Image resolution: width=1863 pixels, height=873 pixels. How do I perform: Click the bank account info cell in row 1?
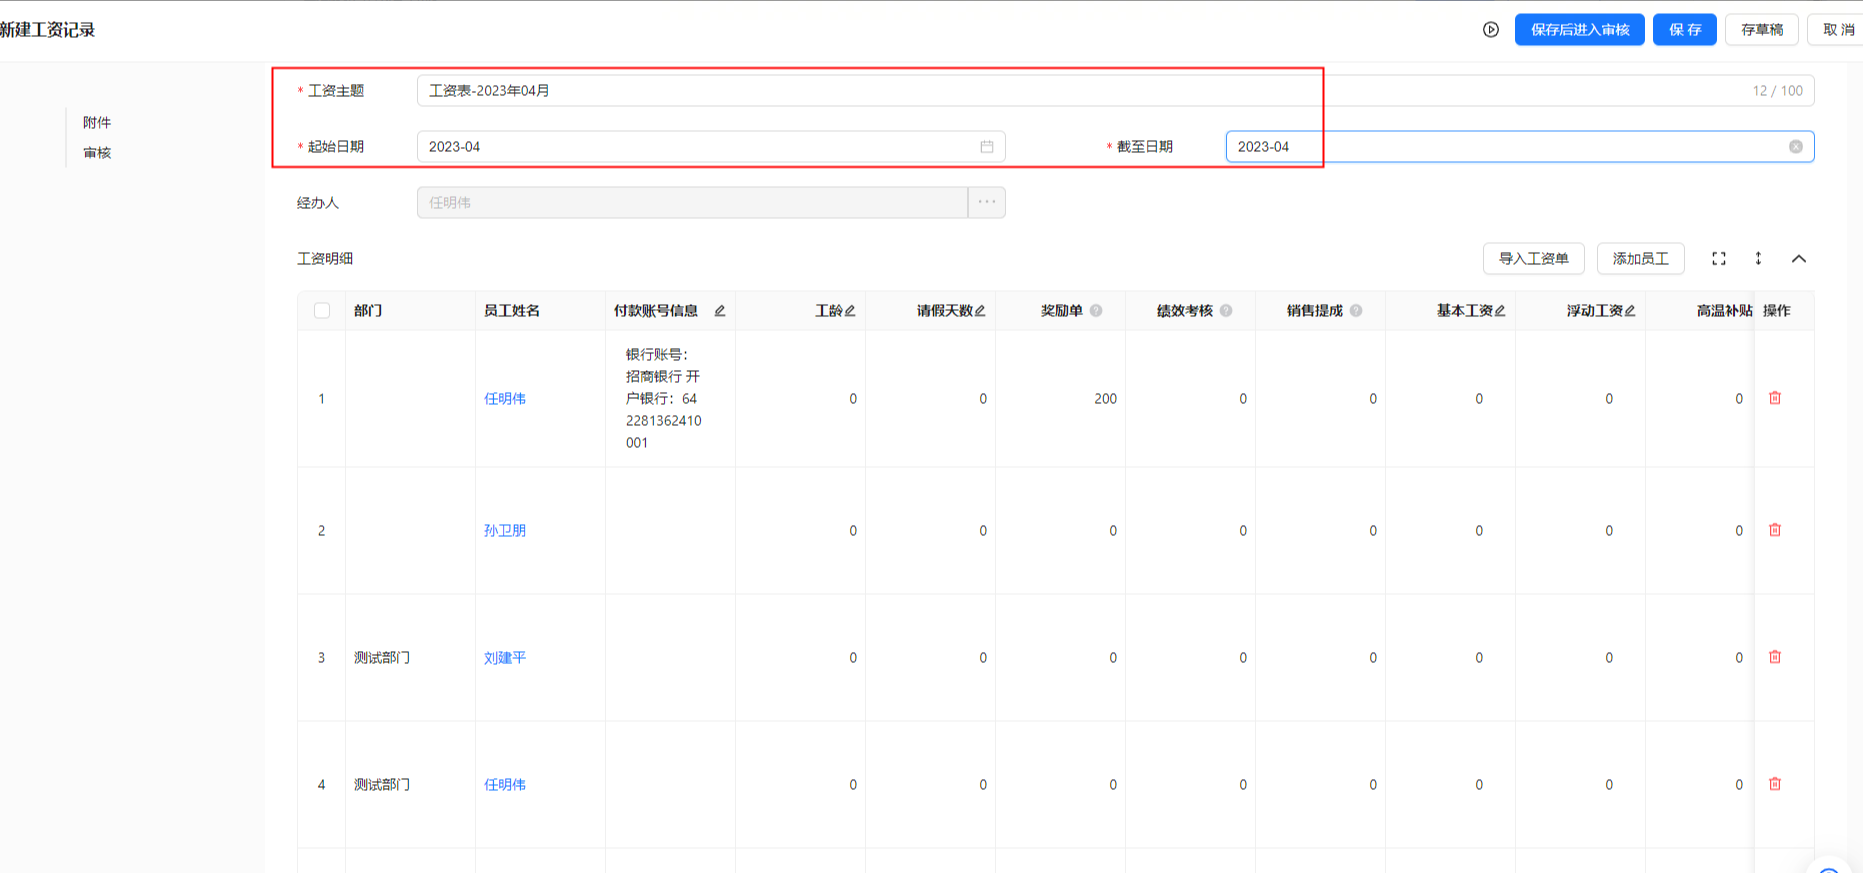[x=670, y=398]
